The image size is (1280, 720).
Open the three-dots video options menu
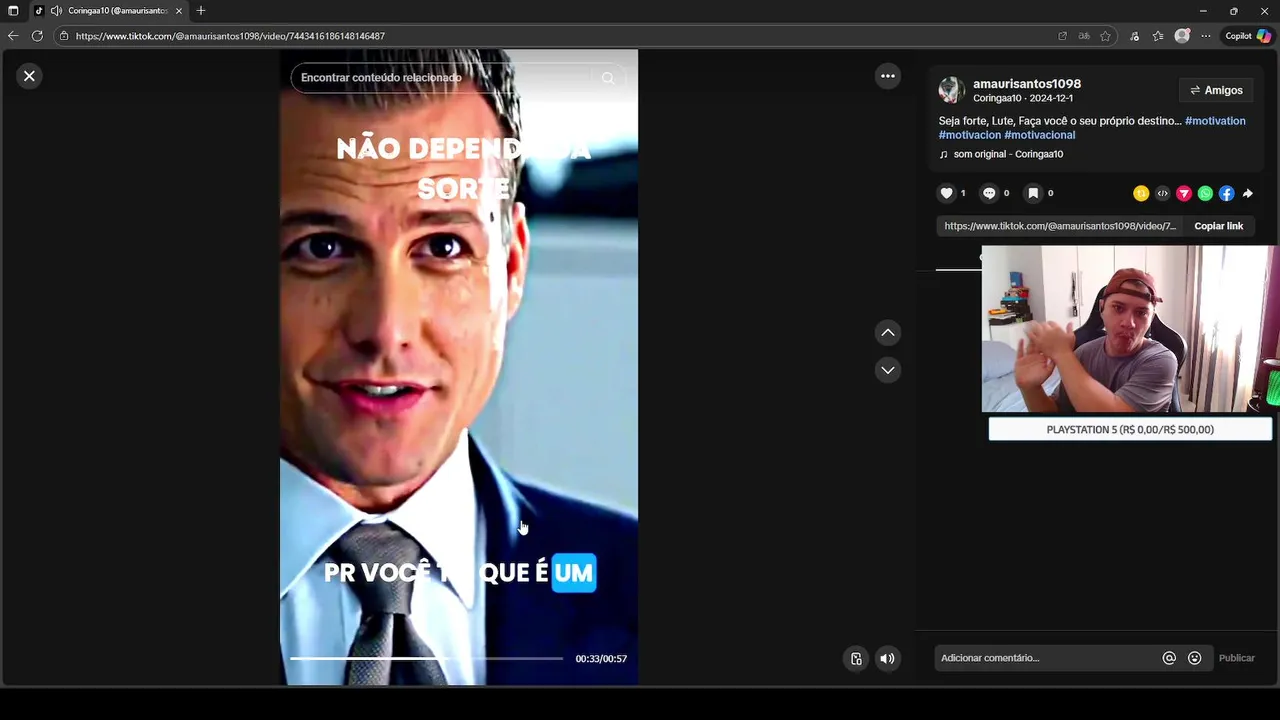tap(887, 76)
